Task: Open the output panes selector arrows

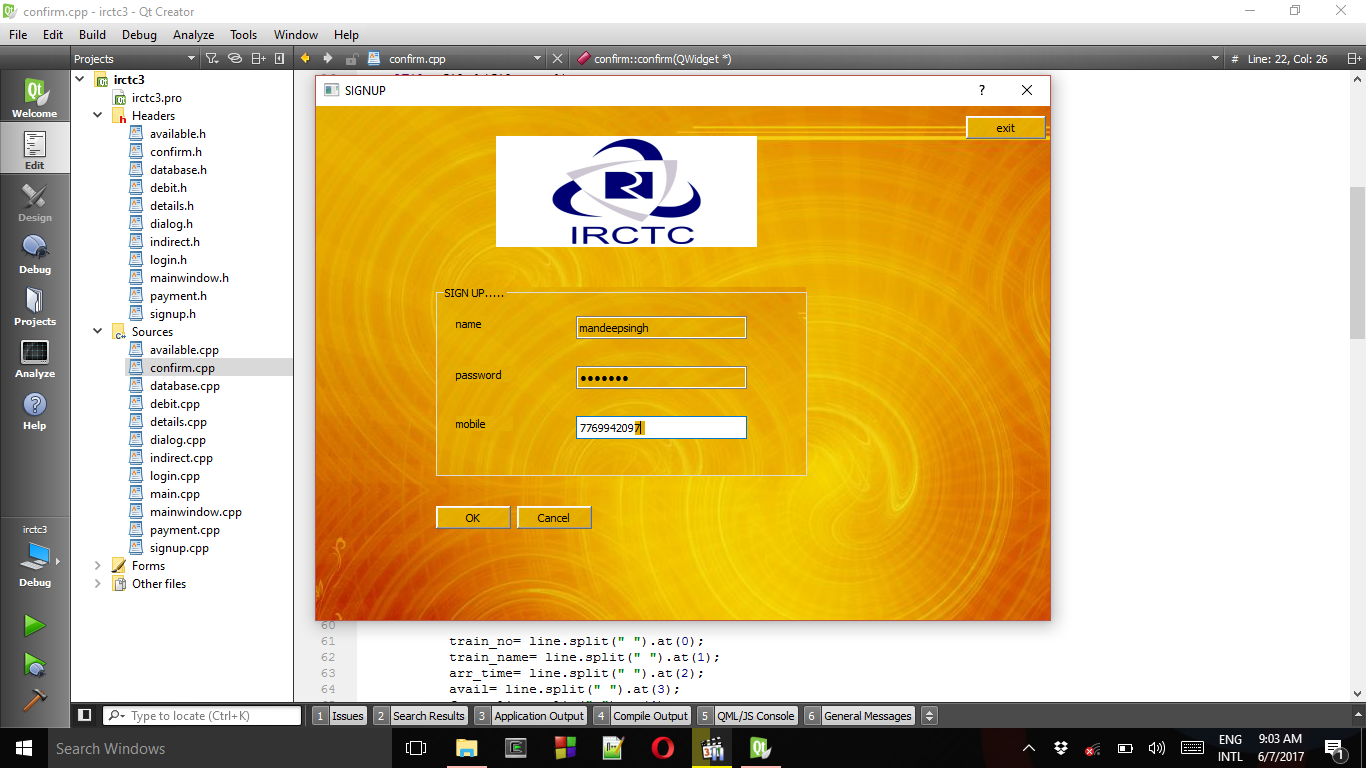Action: 929,716
